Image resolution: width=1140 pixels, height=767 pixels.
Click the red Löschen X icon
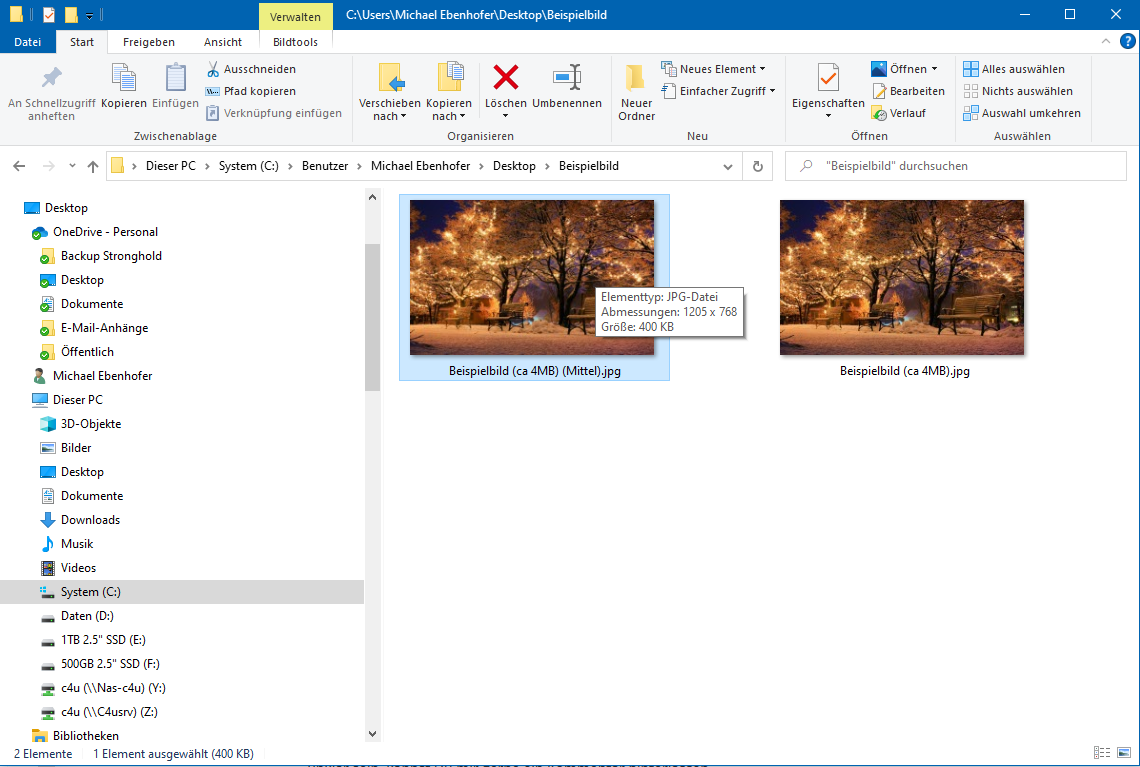[x=505, y=77]
